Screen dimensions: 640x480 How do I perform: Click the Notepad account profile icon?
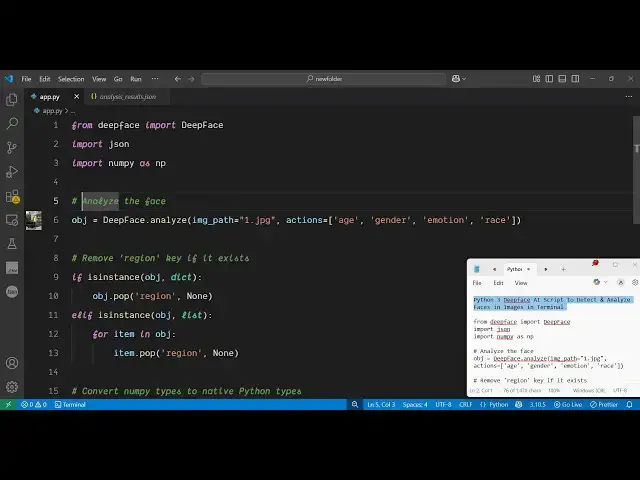pos(620,282)
